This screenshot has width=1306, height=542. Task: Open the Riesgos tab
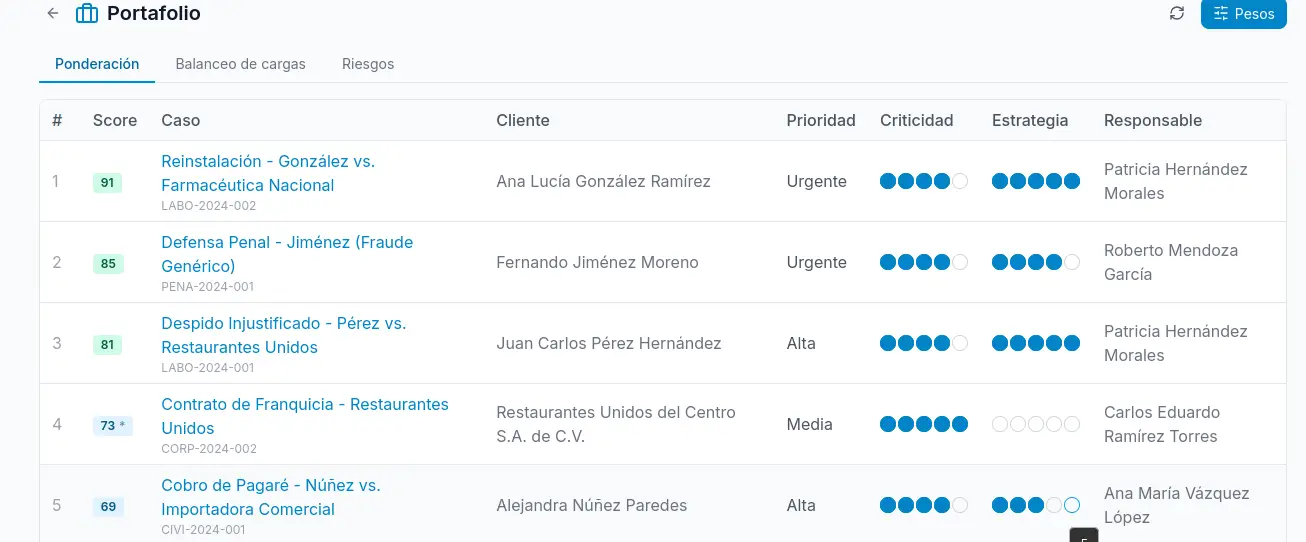tap(368, 64)
